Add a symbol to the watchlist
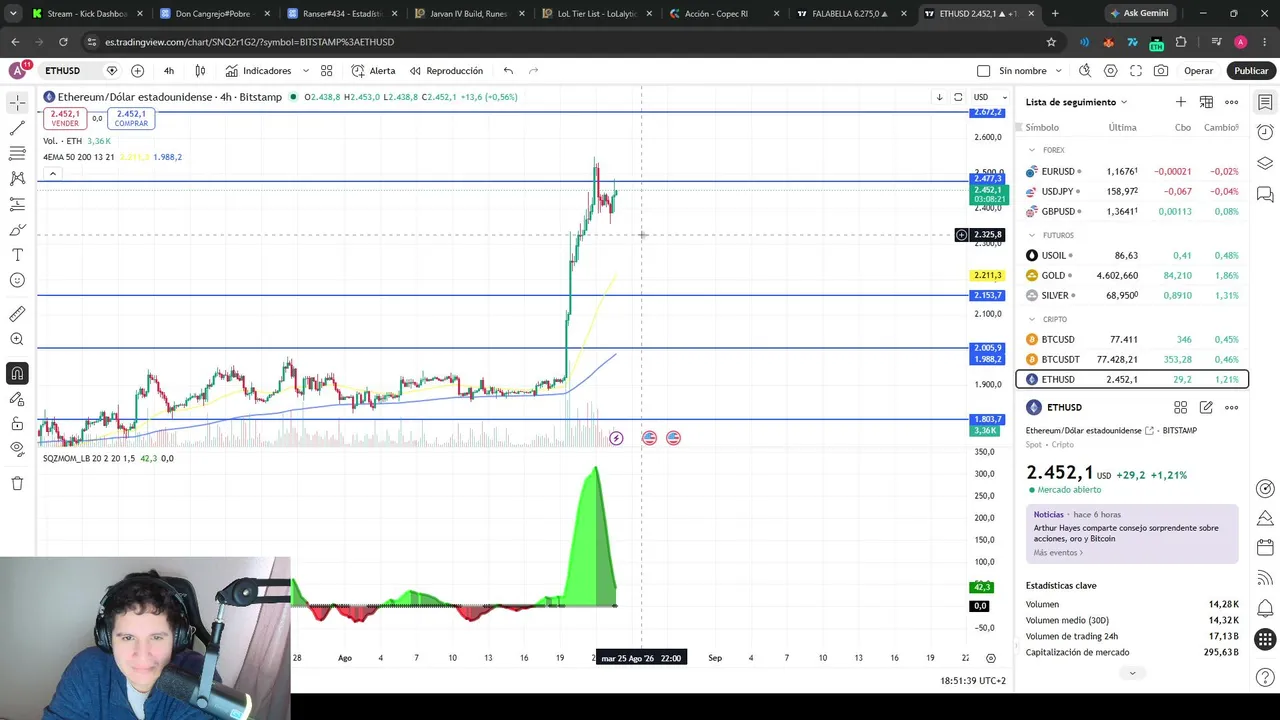This screenshot has width=1280, height=720. 1181,102
